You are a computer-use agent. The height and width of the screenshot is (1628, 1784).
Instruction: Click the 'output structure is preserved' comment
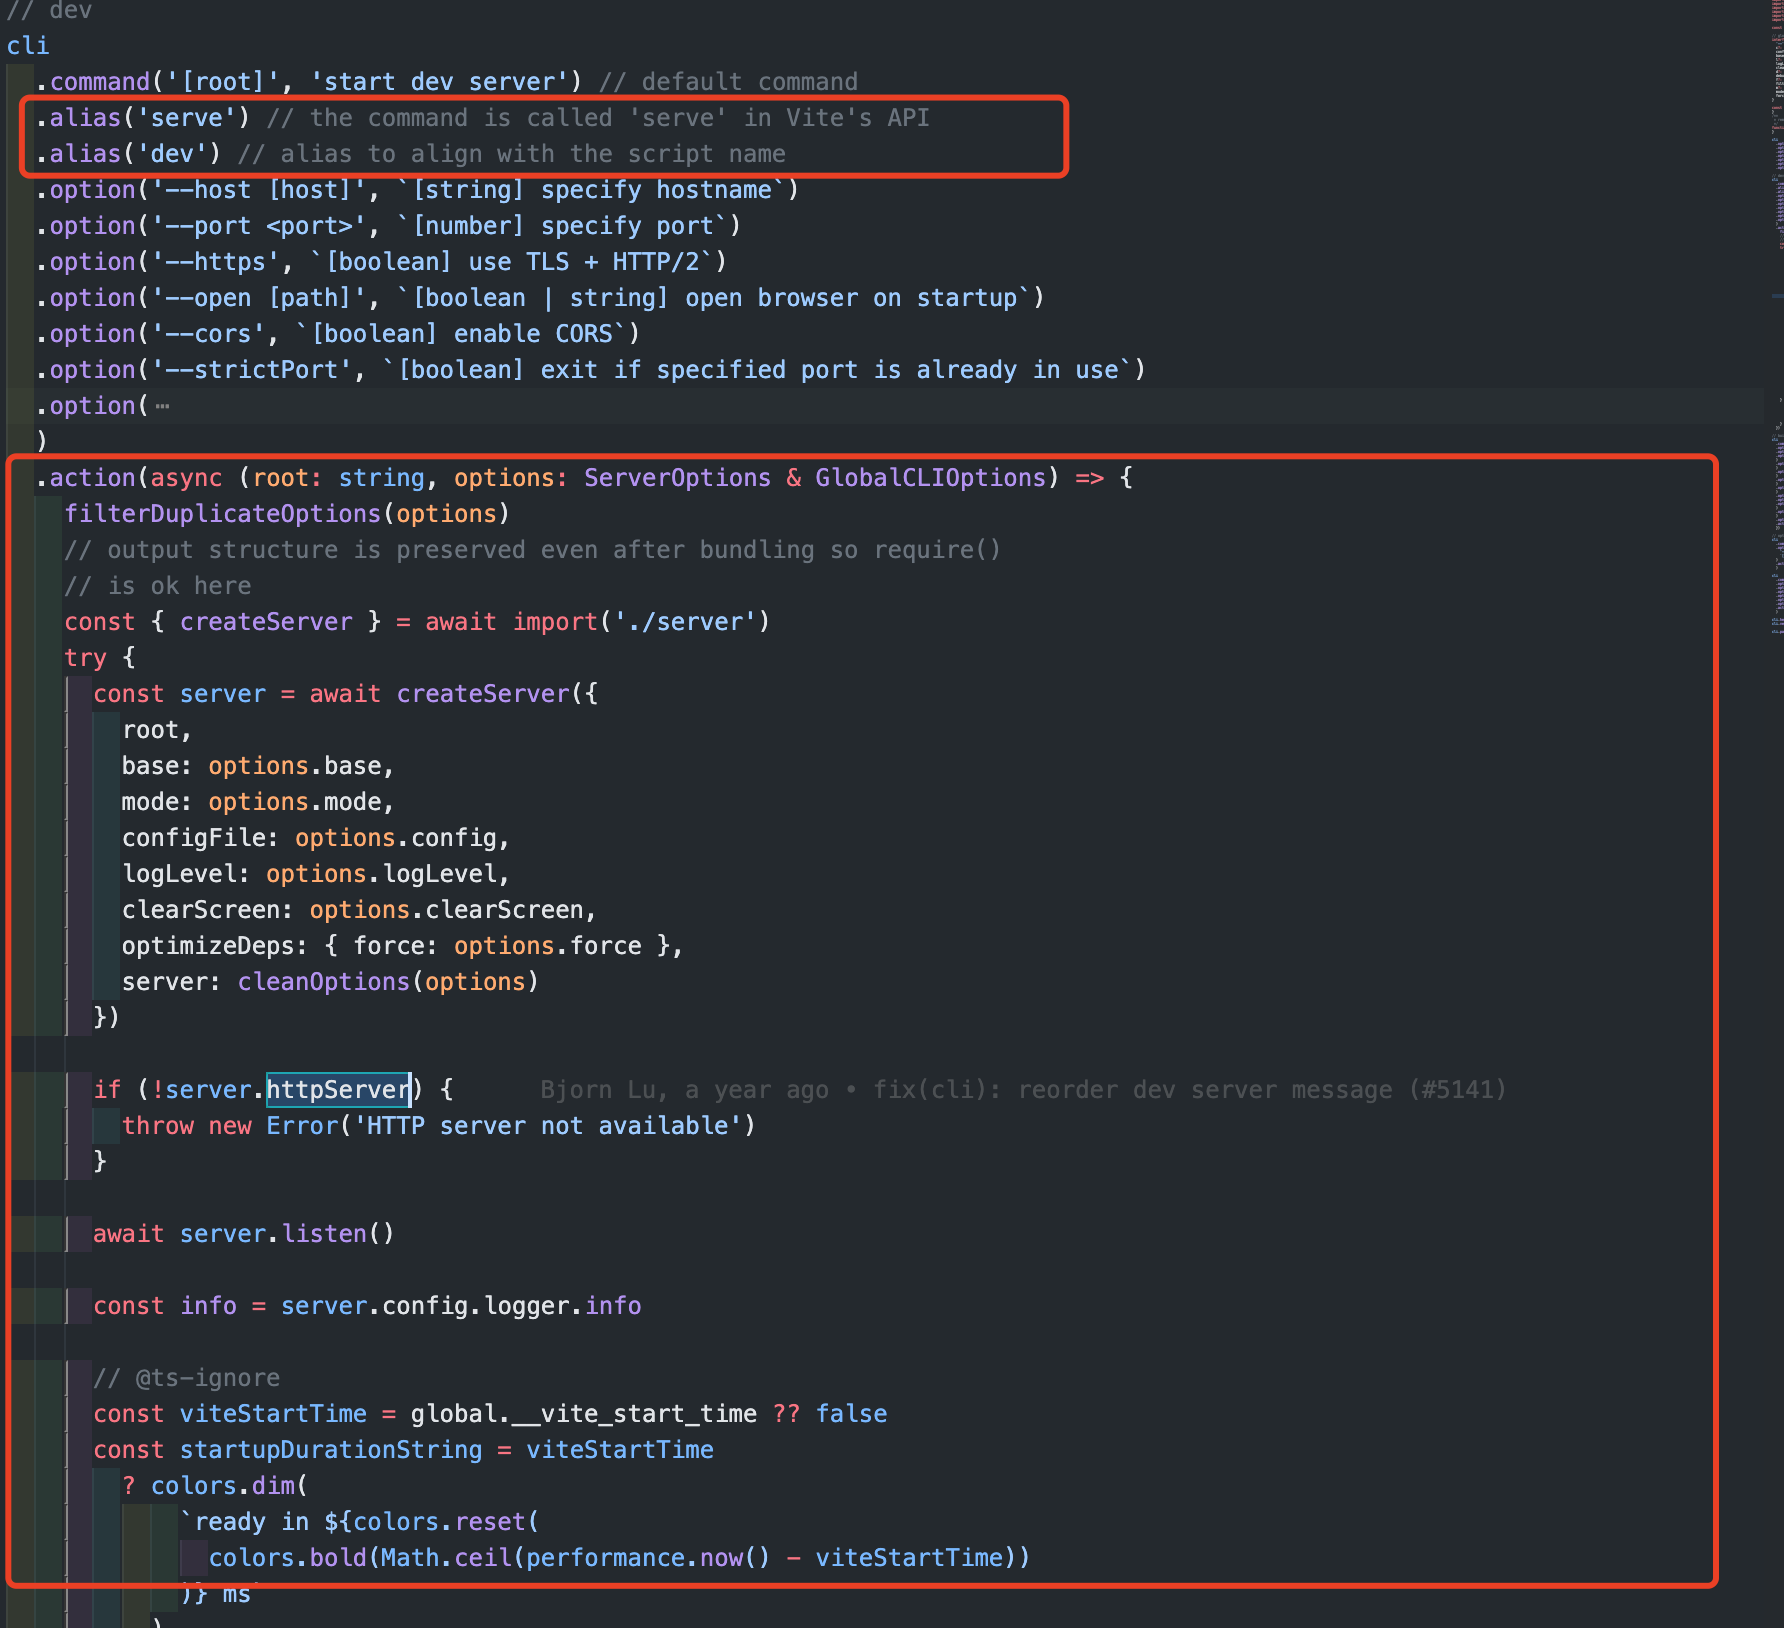[x=532, y=550]
